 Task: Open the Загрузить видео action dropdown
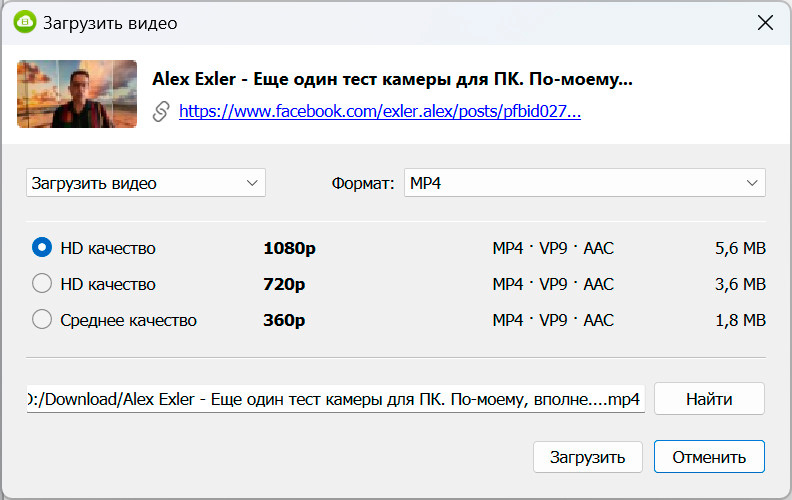click(x=145, y=183)
